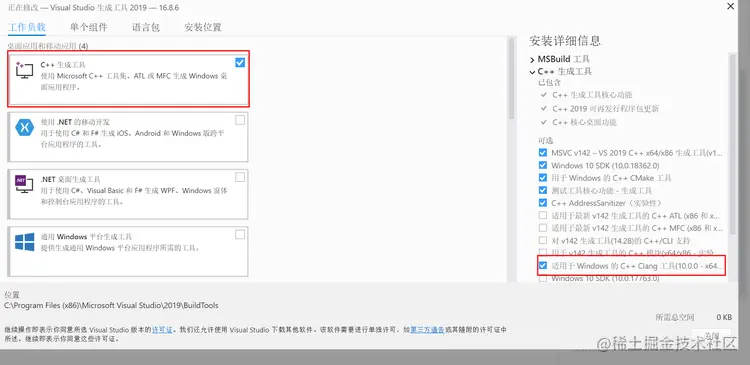This screenshot has width=750, height=365.
Task: Open the 许可证 link
Action: click(162, 330)
